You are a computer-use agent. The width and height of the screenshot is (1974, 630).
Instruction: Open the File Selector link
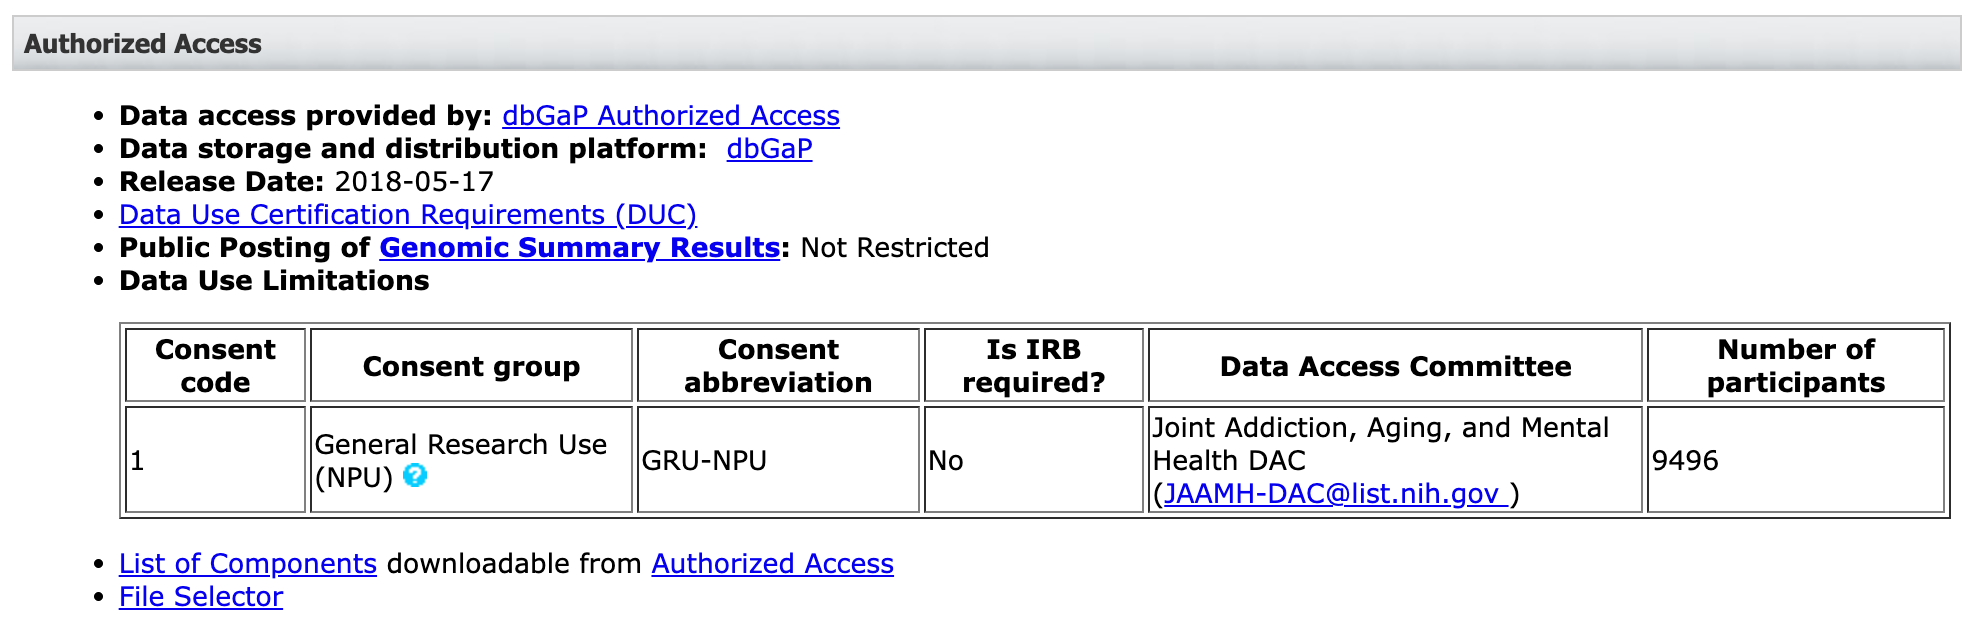click(x=200, y=597)
